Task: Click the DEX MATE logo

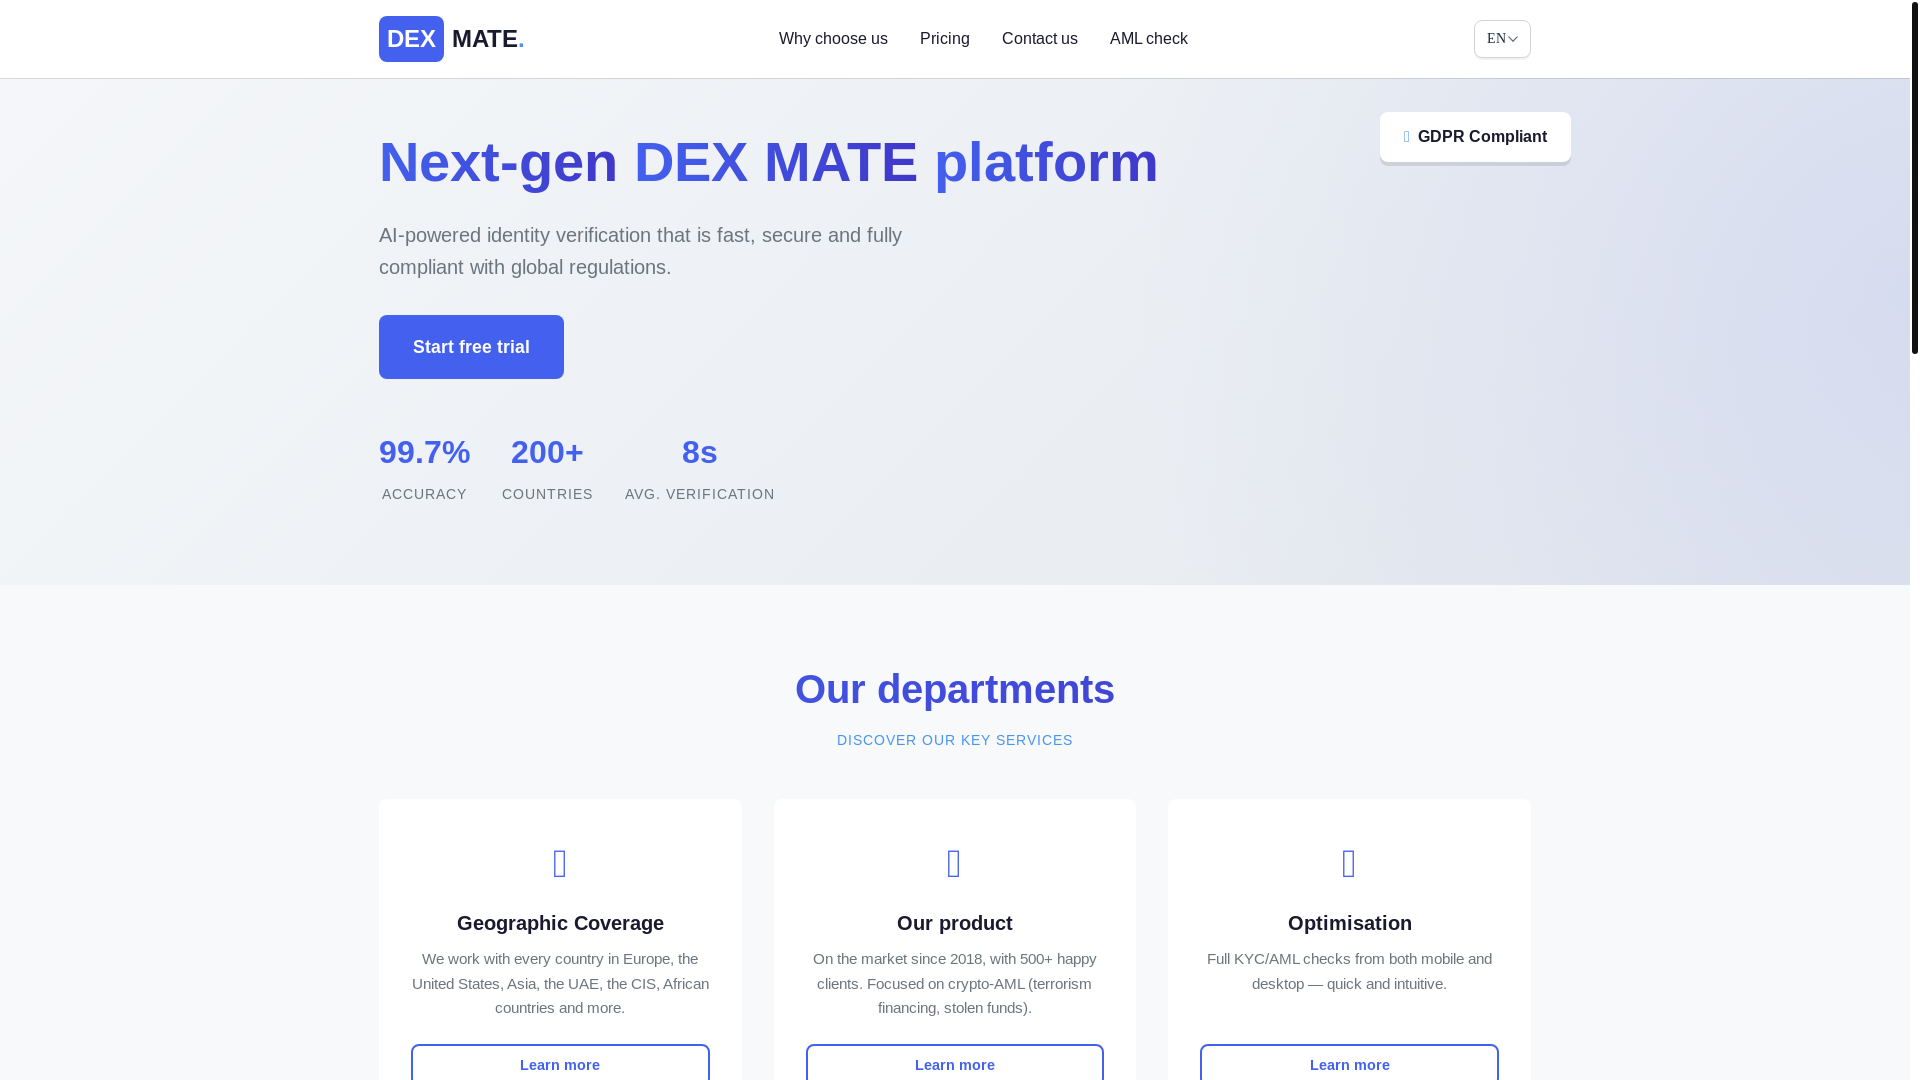Action: pos(451,39)
